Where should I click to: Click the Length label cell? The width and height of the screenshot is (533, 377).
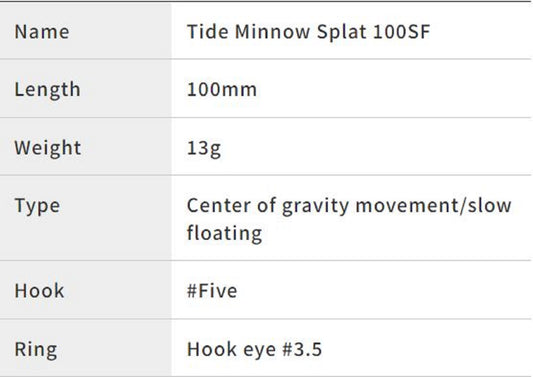coord(86,89)
